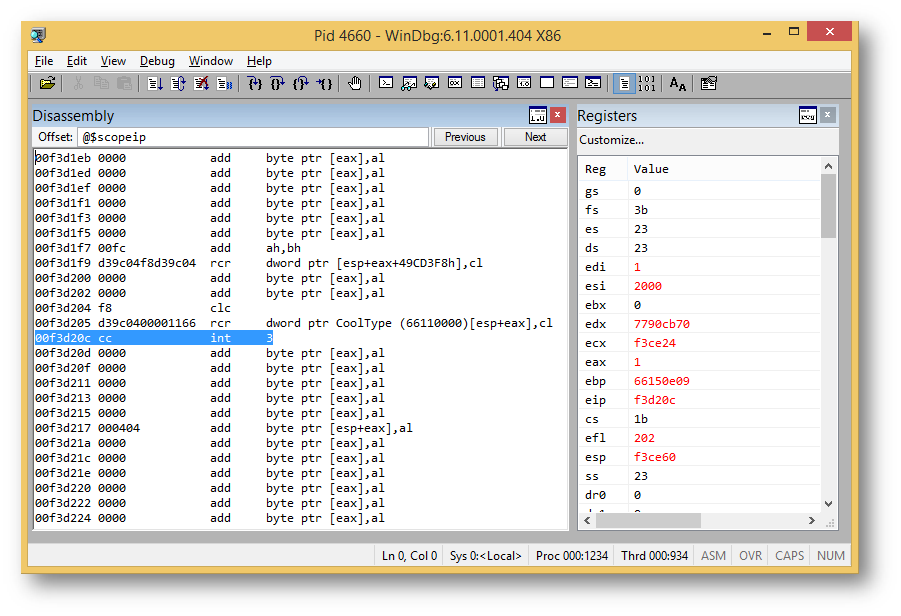
Task: Open the Command window from toolbar
Action: [x=386, y=84]
